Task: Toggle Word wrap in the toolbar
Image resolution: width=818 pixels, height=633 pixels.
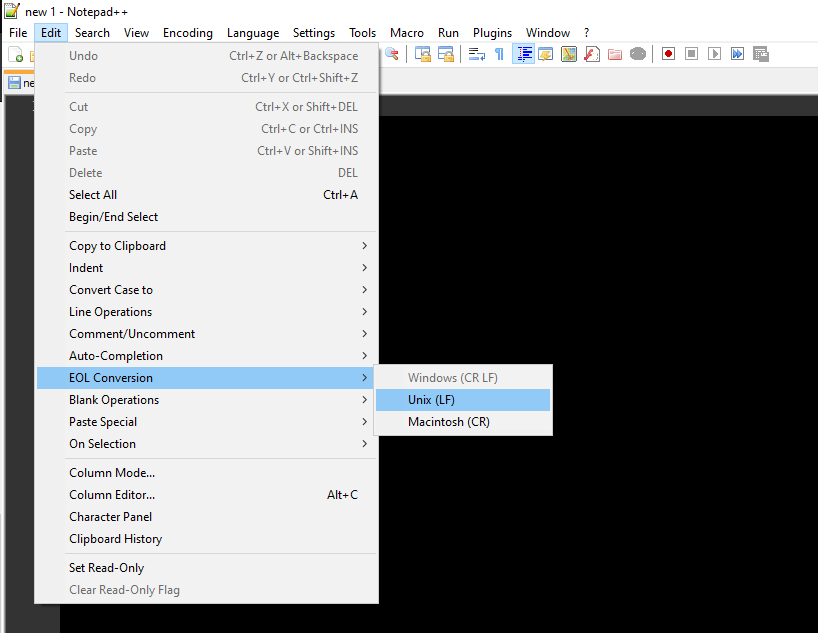Action: pyautogui.click(x=477, y=55)
